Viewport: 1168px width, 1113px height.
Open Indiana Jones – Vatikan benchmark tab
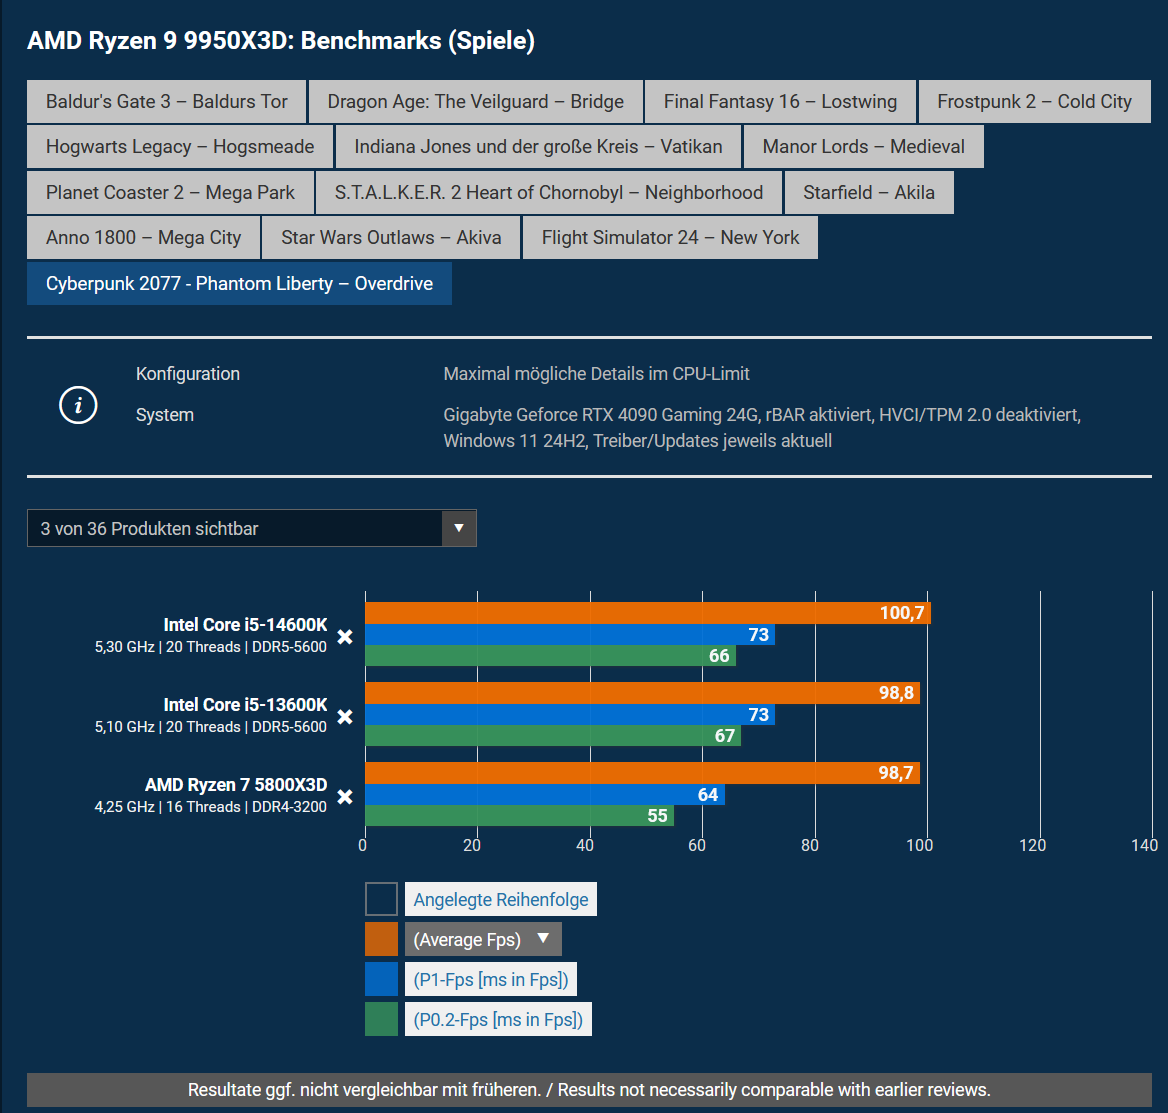[538, 147]
